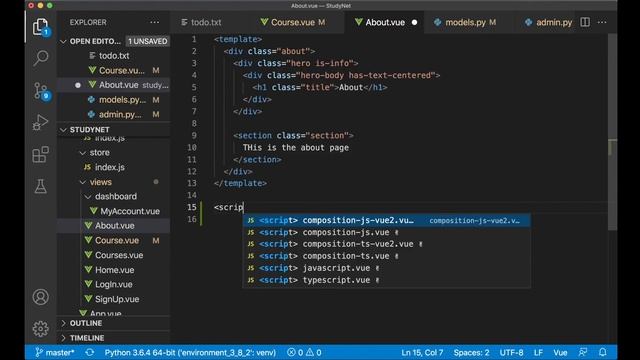
Task: Change Vue language mode
Action: pos(560,352)
